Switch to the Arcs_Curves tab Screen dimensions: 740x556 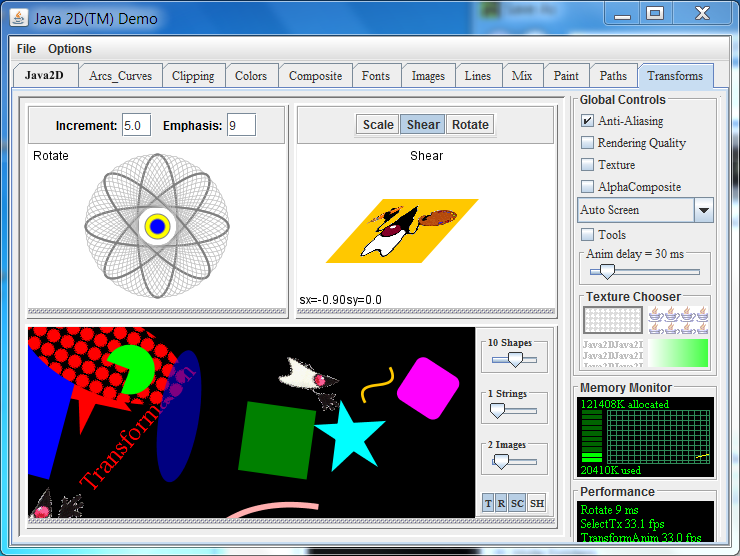coord(120,76)
